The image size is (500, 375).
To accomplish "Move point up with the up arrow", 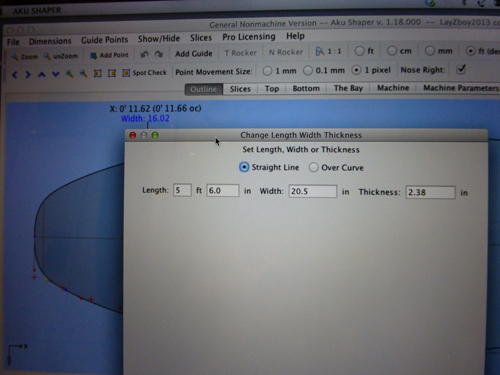I will [x=41, y=74].
